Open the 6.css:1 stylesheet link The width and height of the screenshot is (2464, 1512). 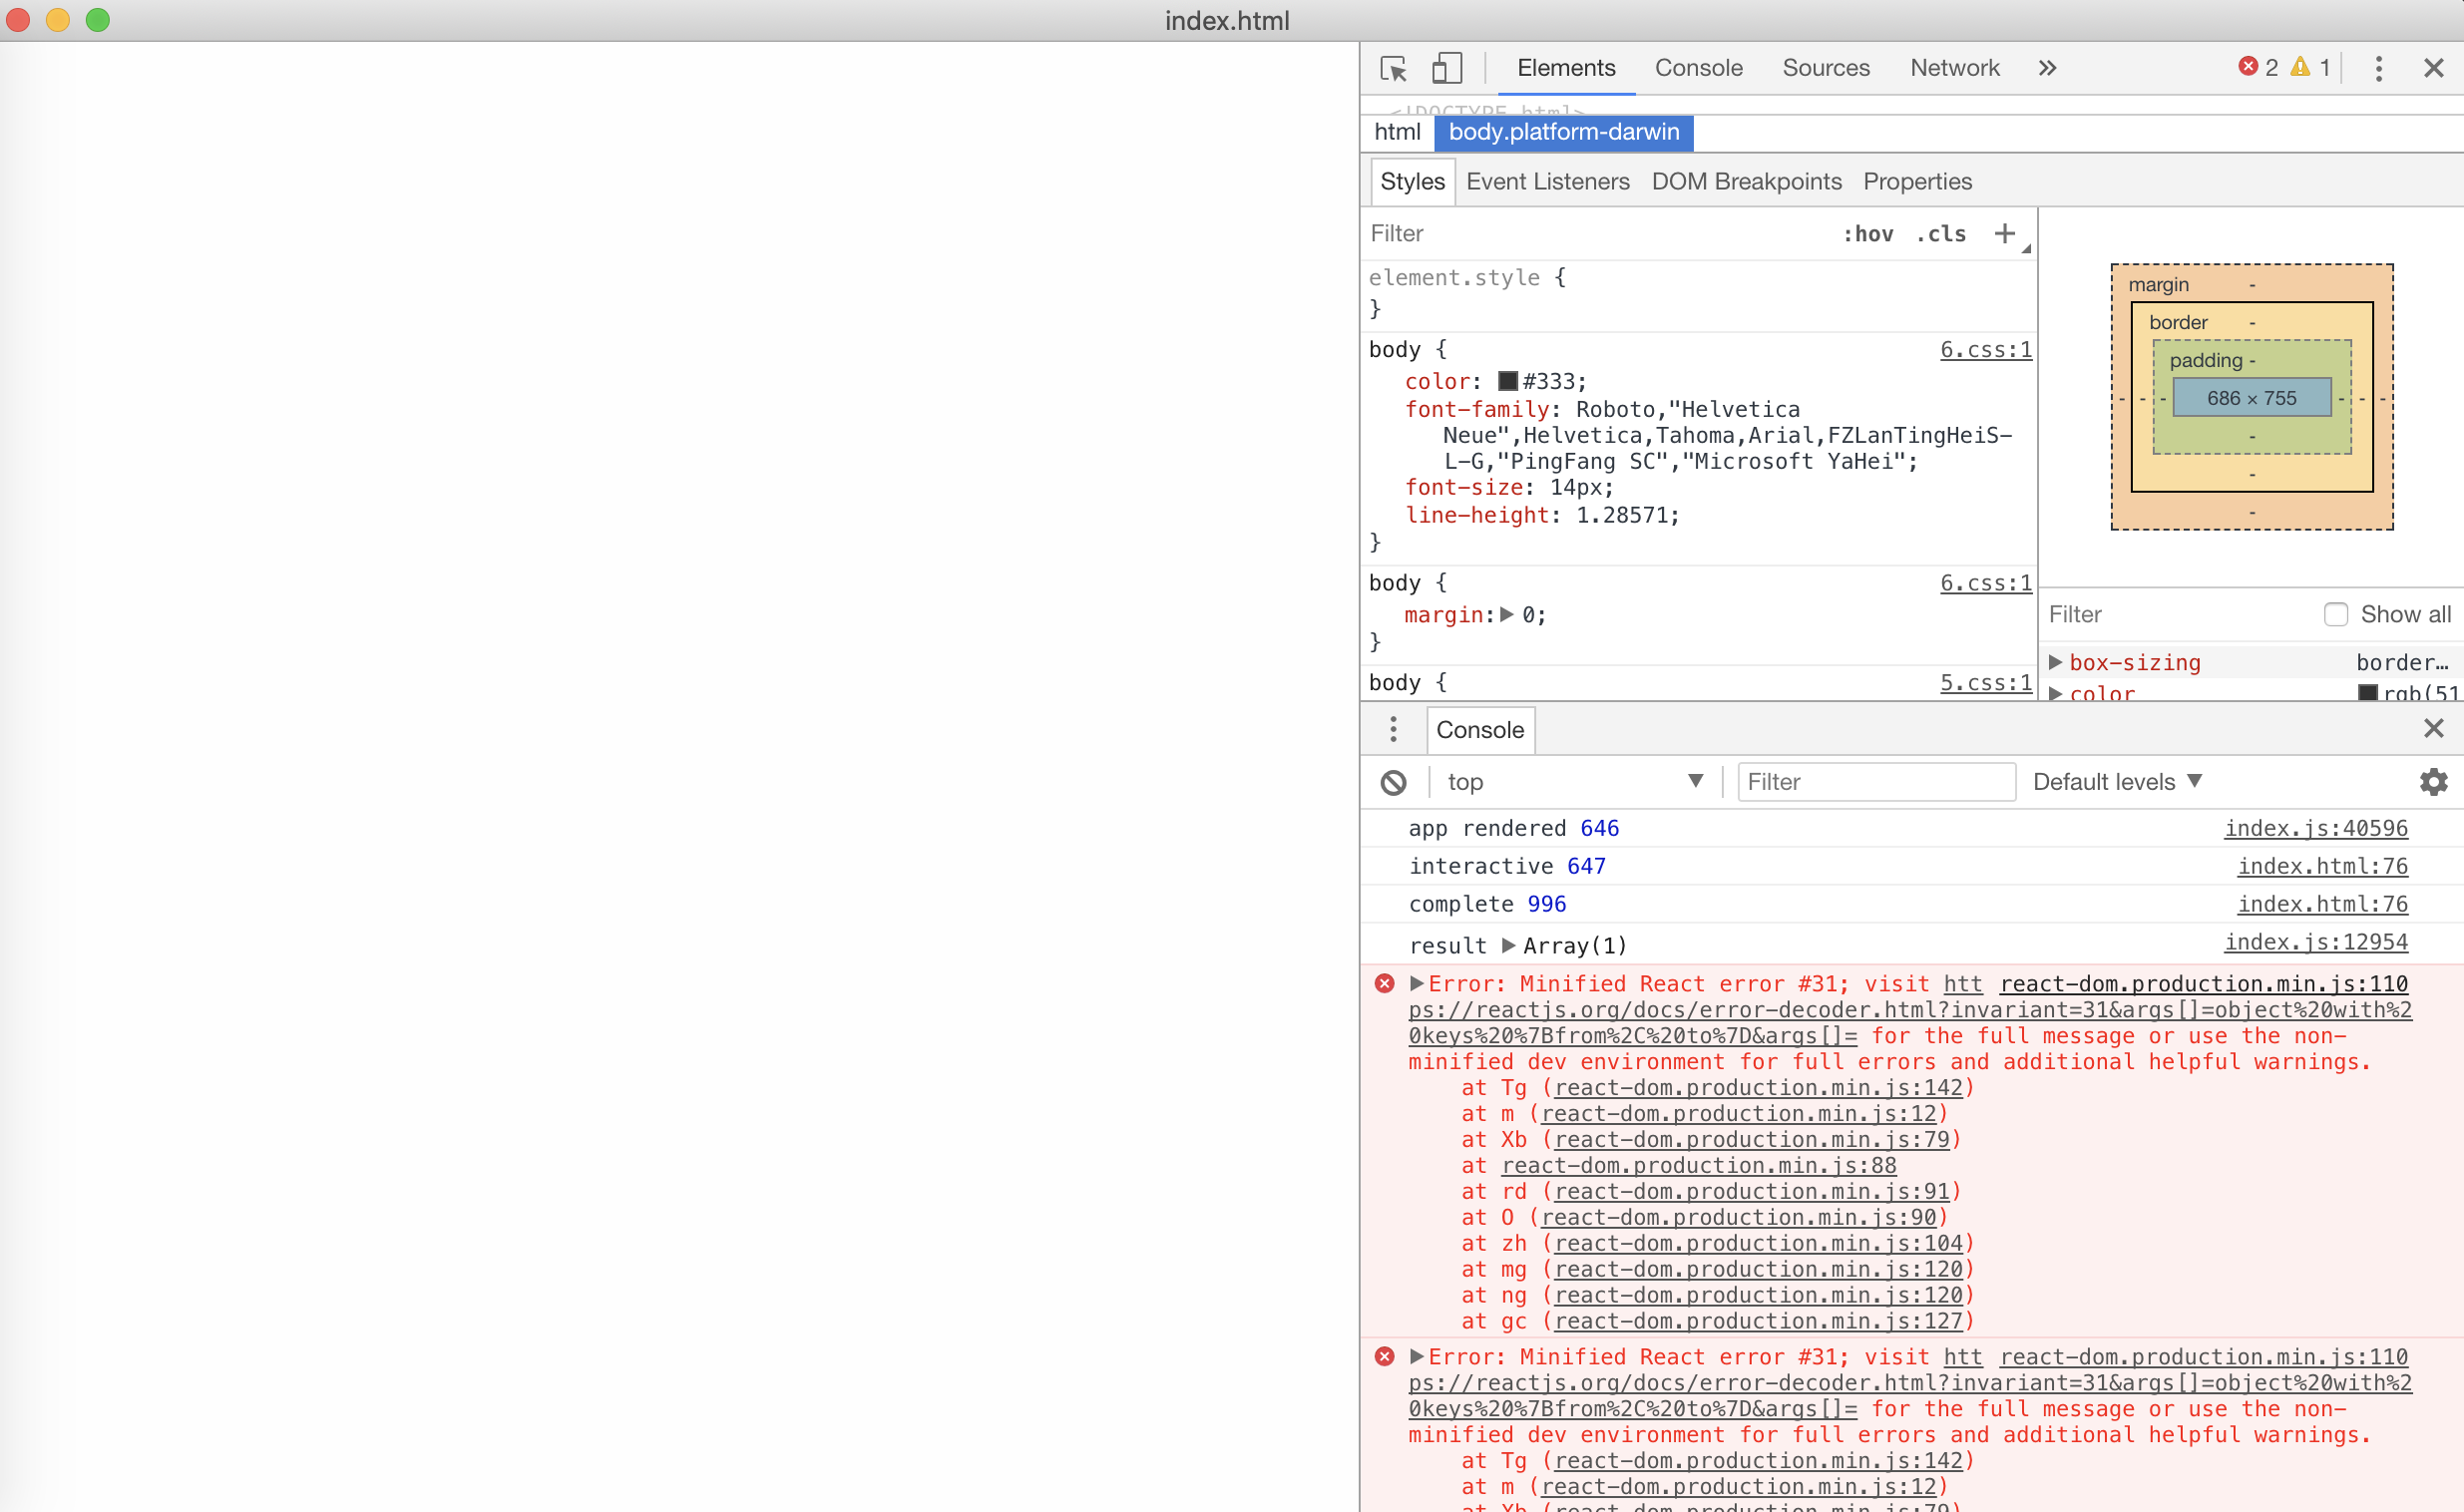tap(1985, 349)
